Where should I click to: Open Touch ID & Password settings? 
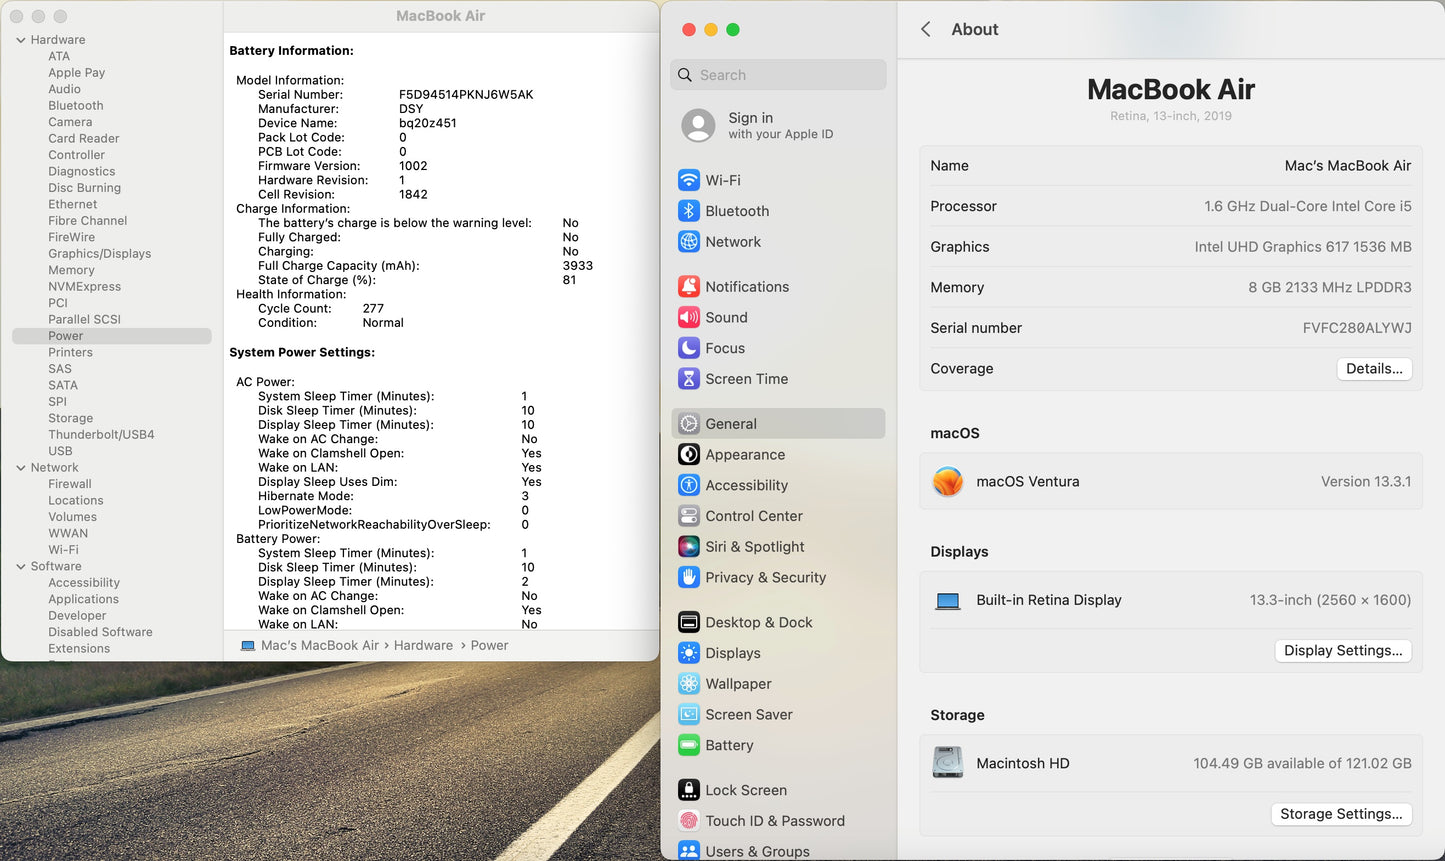[773, 821]
